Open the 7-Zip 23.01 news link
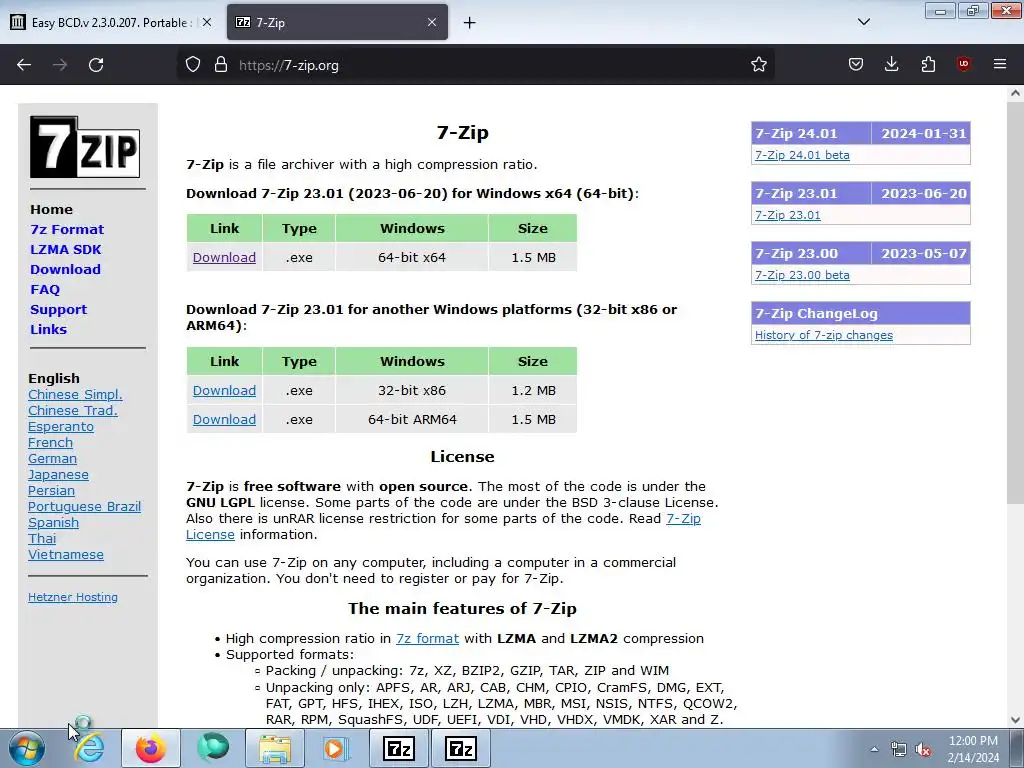This screenshot has width=1024, height=768. (788, 215)
